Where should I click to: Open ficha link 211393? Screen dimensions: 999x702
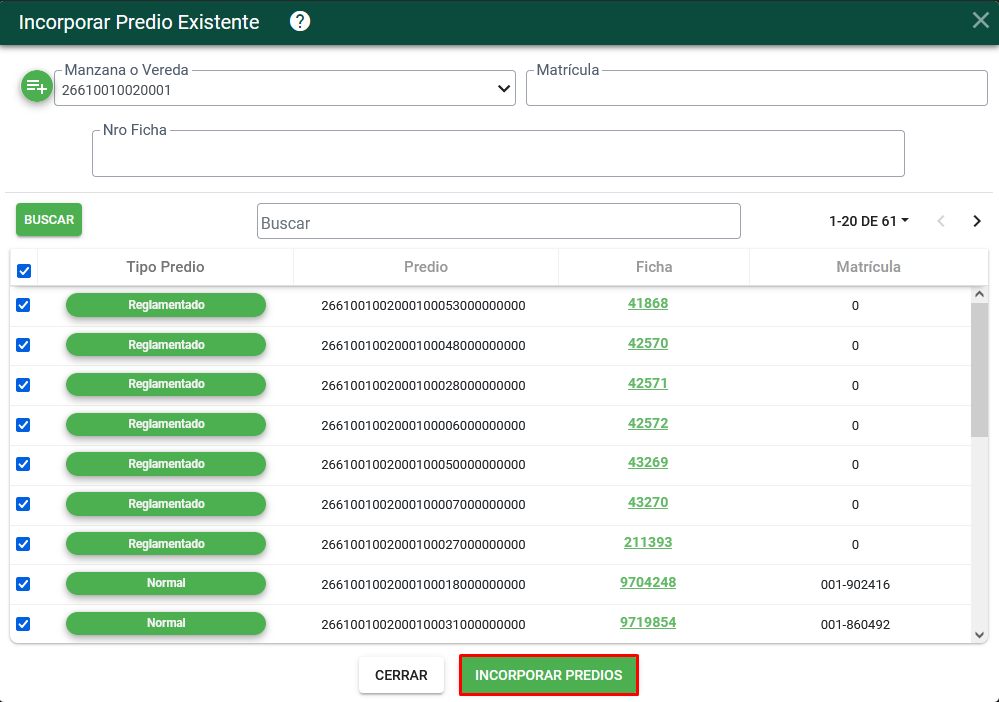[648, 543]
